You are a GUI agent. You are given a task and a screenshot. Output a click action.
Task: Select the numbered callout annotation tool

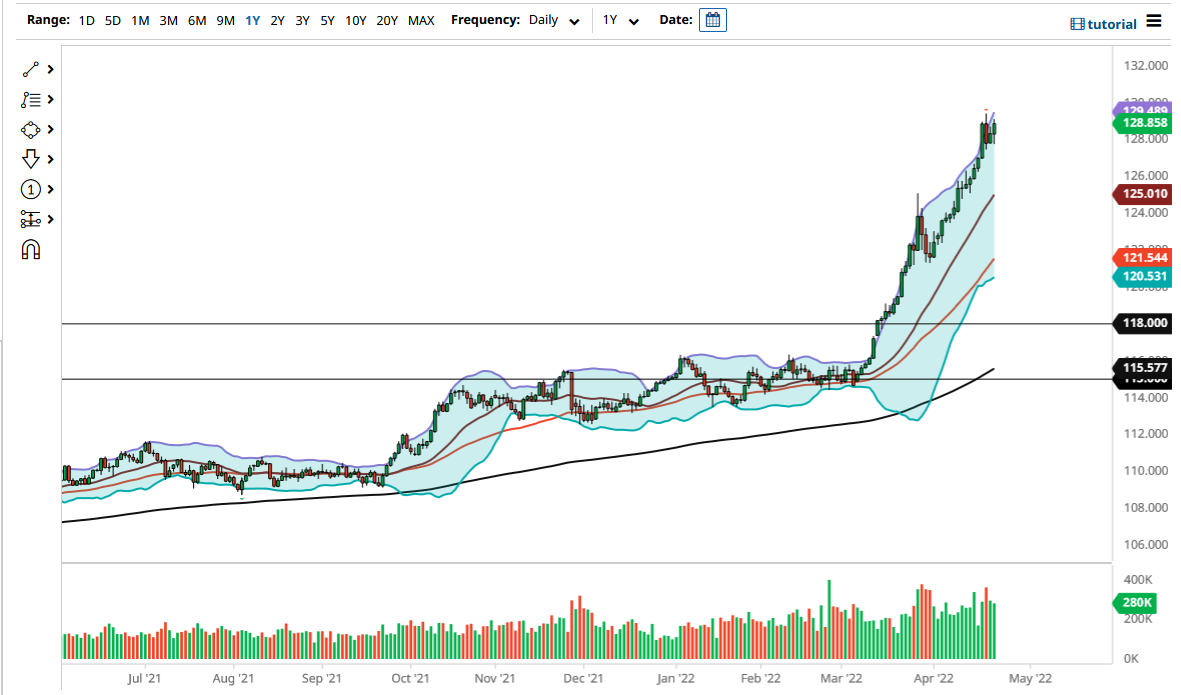click(30, 189)
